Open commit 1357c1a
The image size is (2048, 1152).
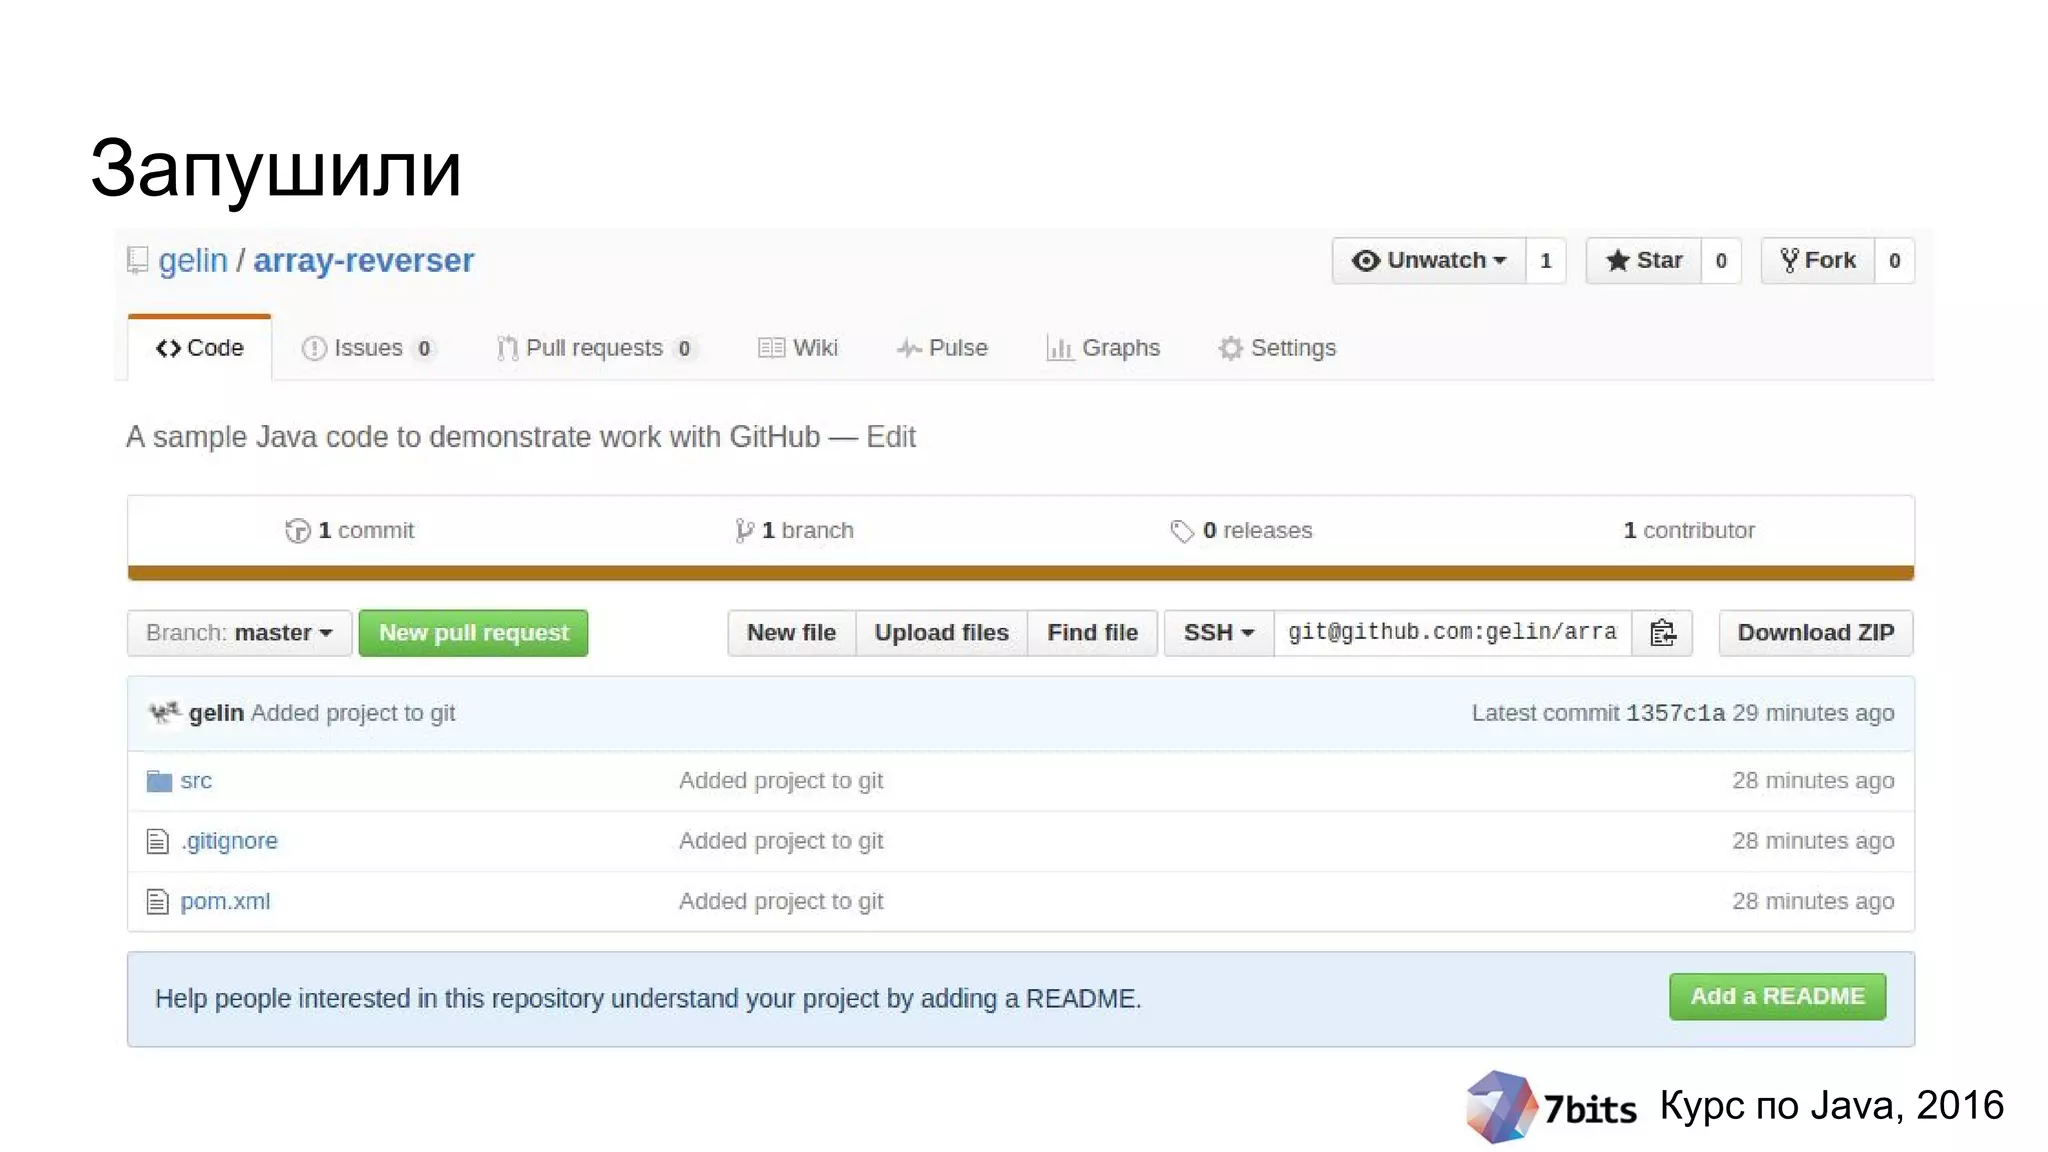(1675, 713)
